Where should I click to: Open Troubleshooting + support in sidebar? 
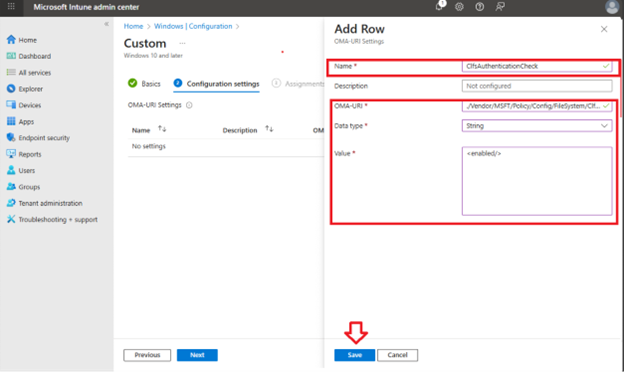click(52, 219)
